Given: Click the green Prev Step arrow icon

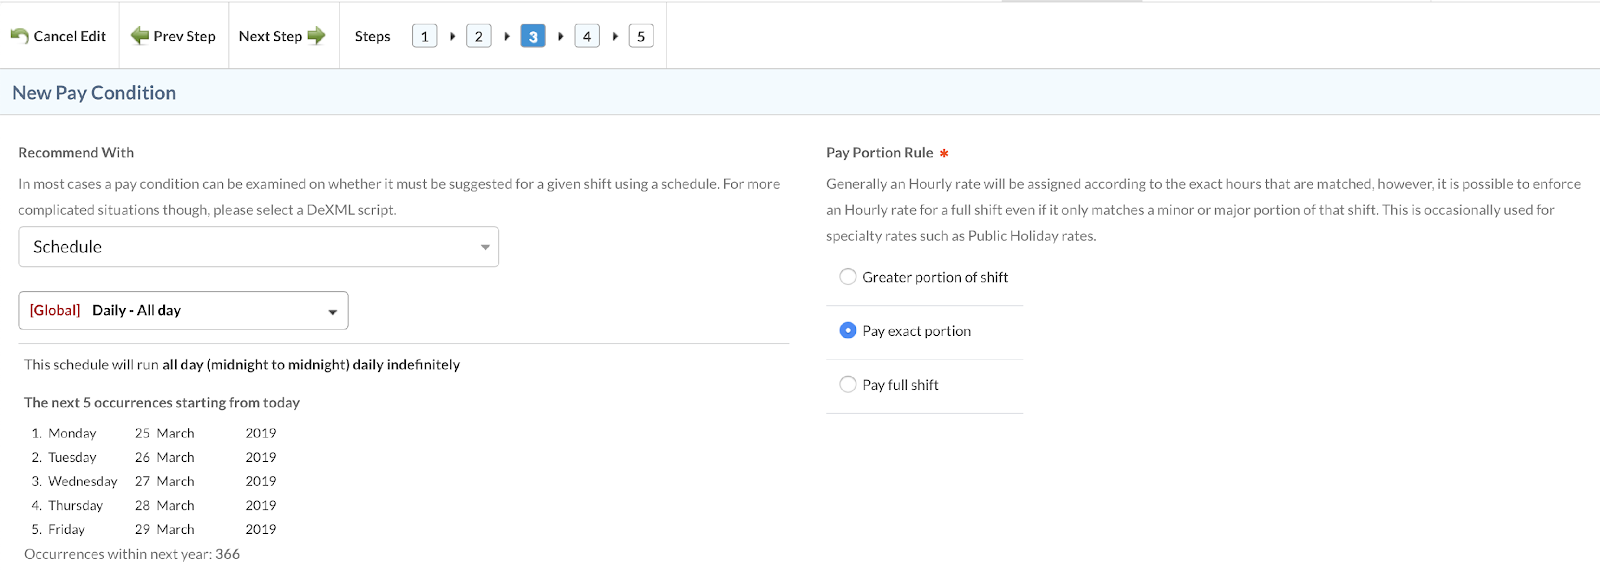Looking at the screenshot, I should [140, 36].
